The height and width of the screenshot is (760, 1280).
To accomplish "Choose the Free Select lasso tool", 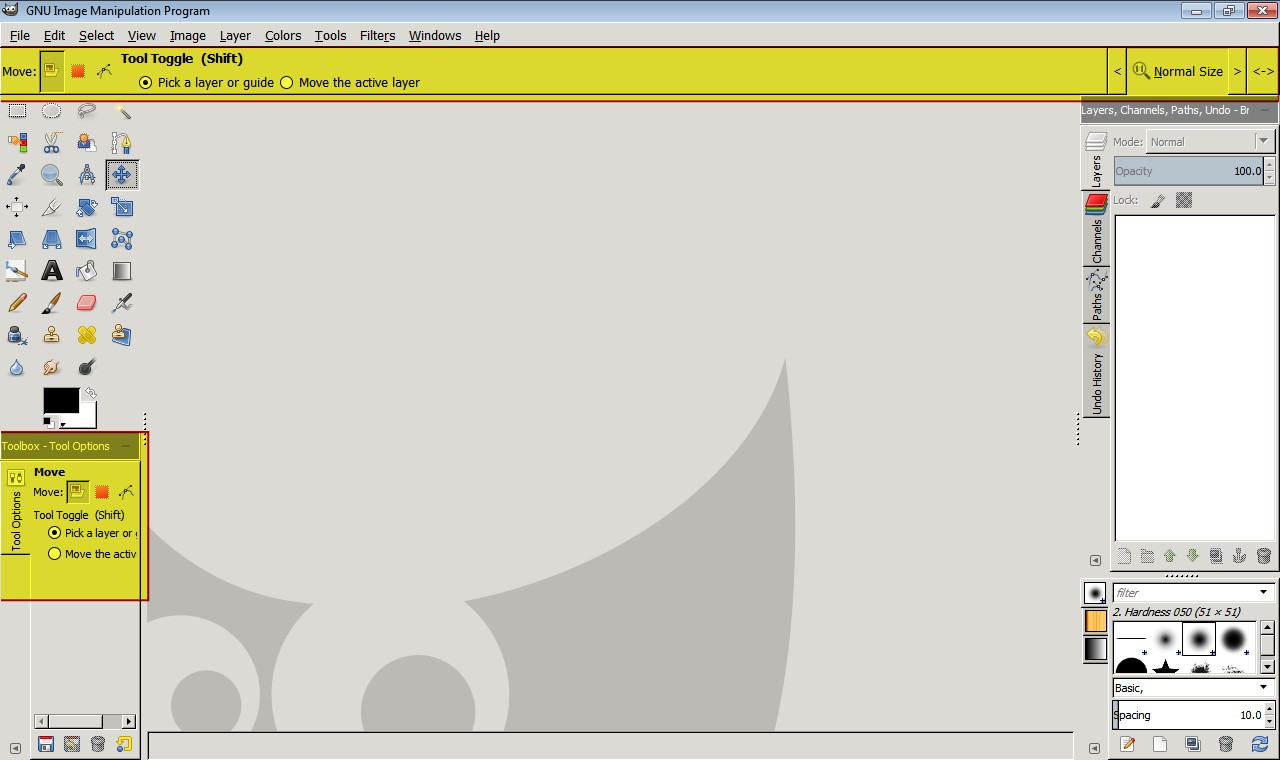I will (87, 111).
